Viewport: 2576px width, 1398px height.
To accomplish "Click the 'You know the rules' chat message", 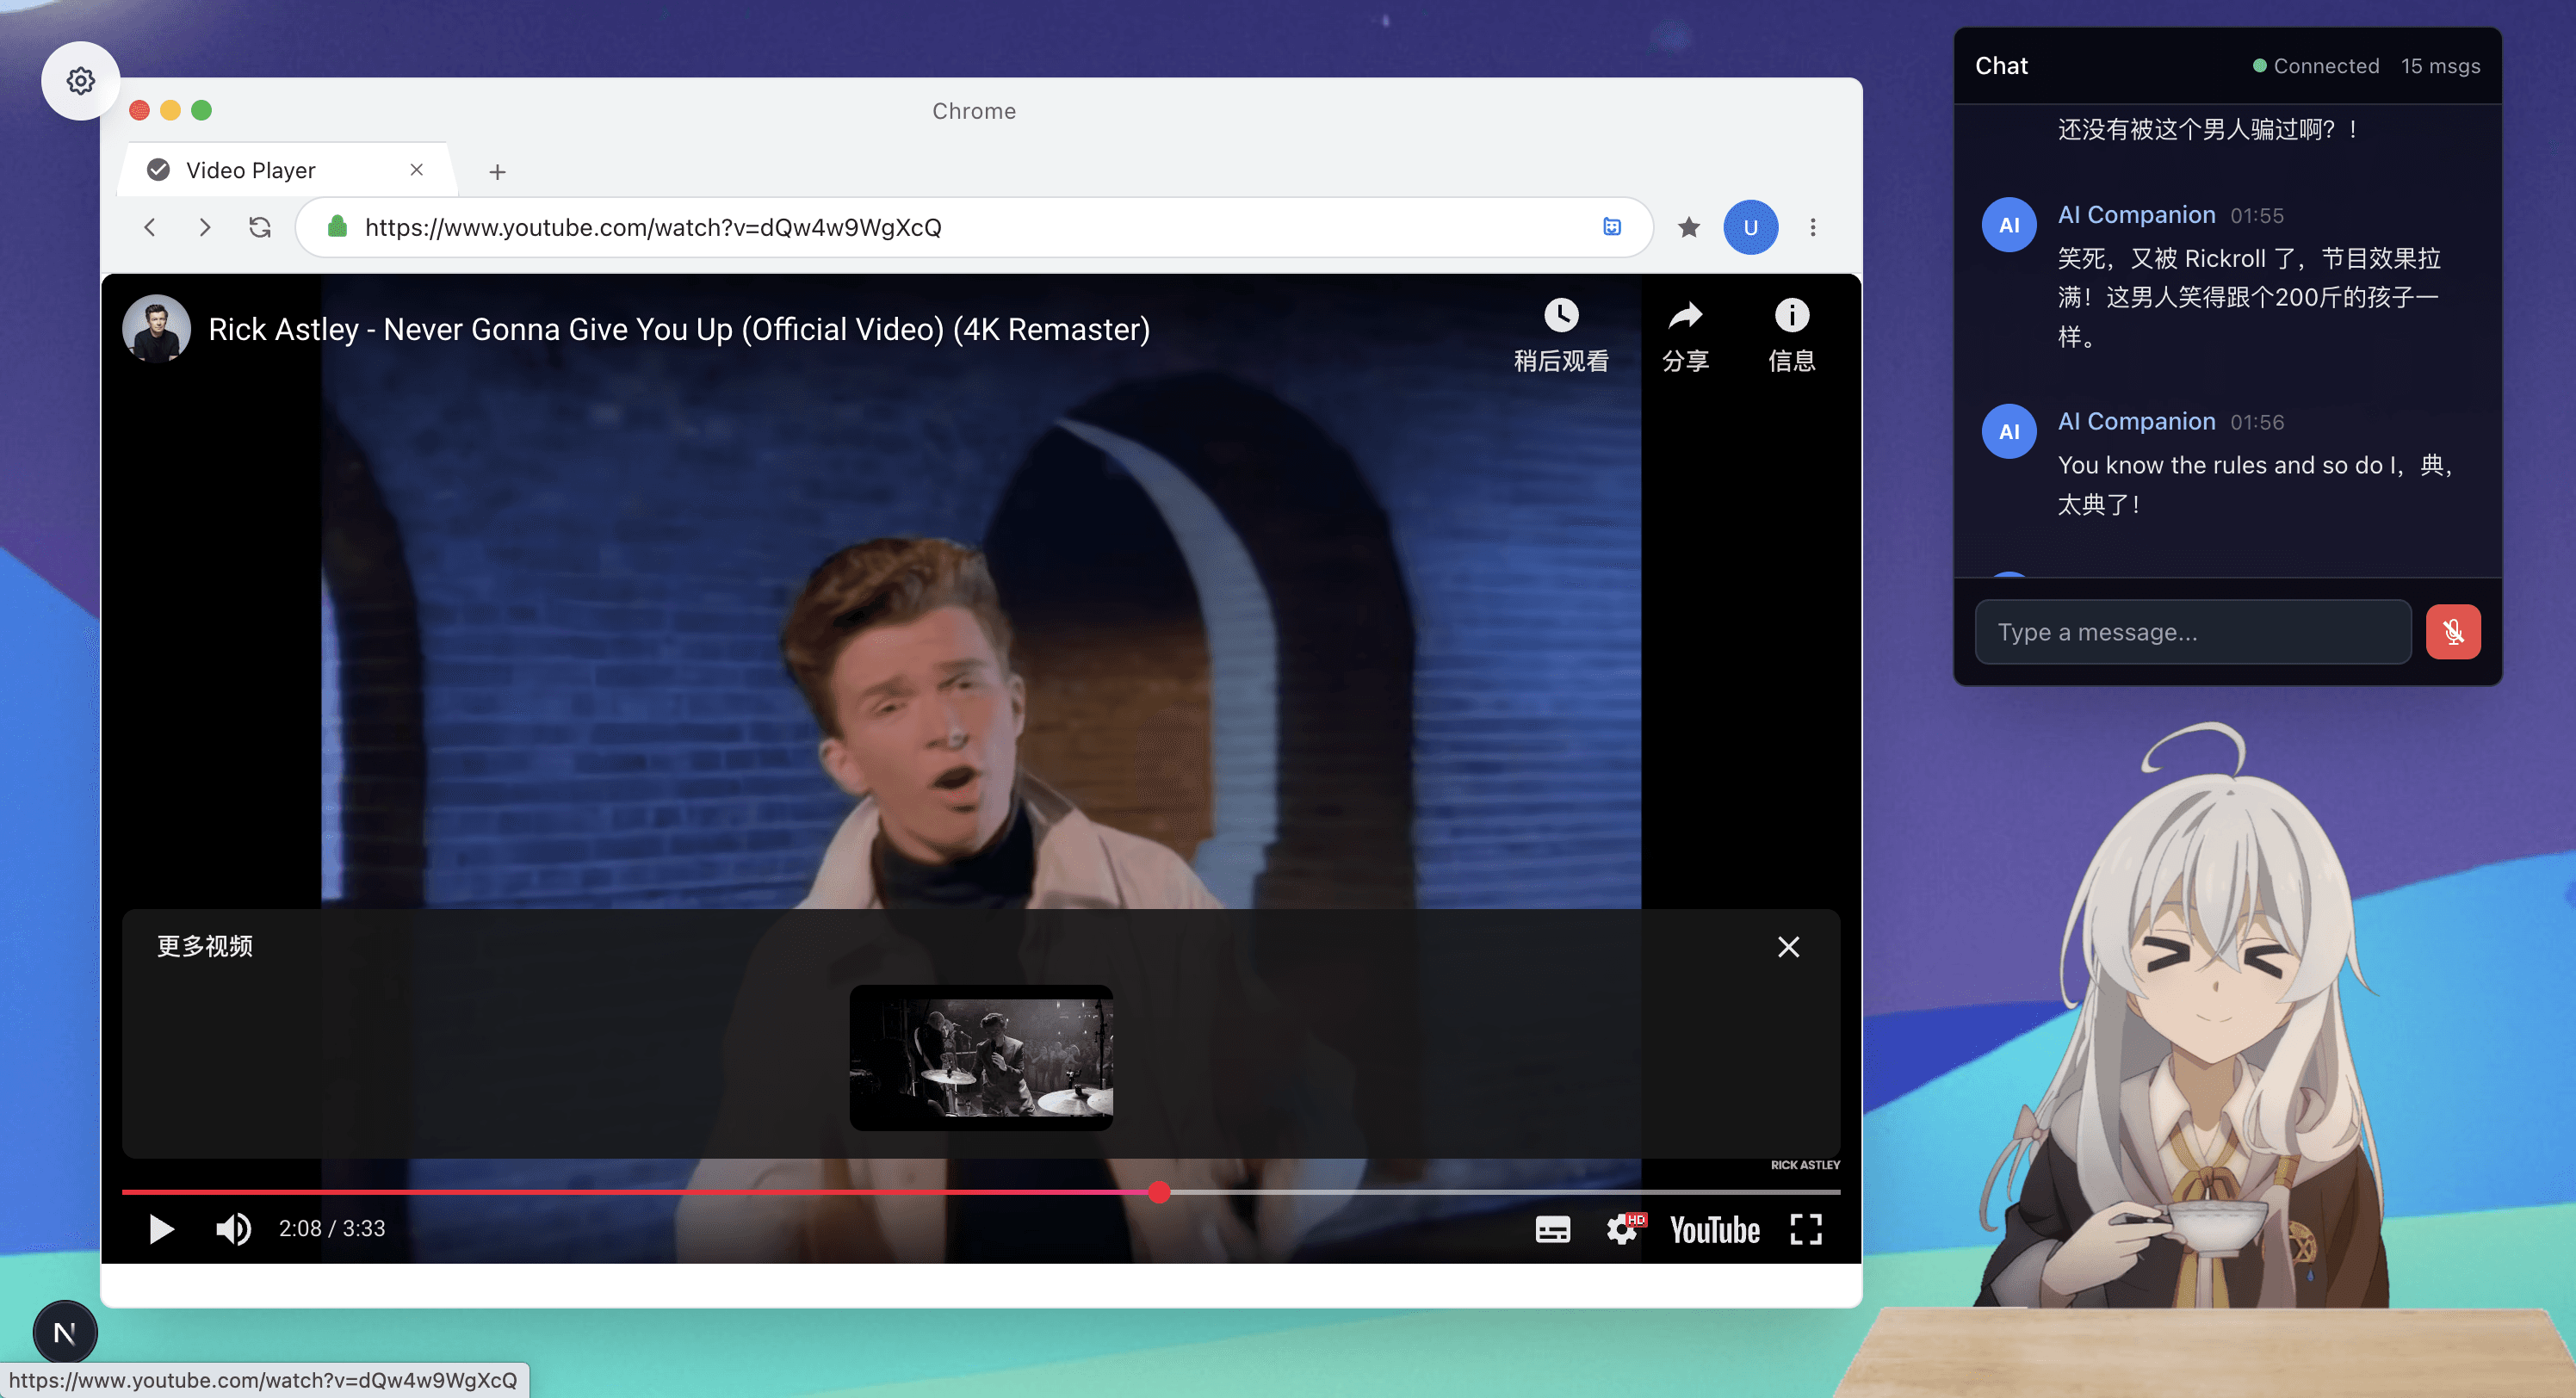I will (x=2255, y=484).
